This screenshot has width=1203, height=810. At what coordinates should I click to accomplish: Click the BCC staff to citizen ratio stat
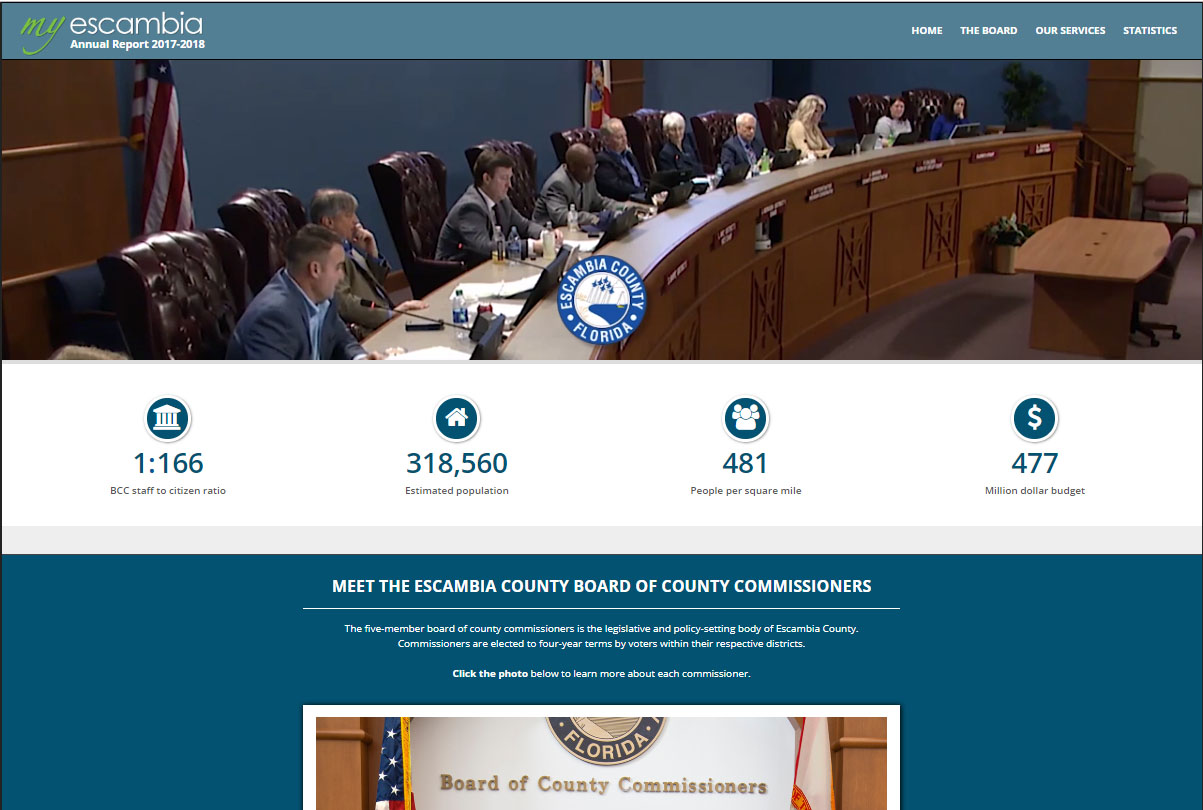coord(167,490)
